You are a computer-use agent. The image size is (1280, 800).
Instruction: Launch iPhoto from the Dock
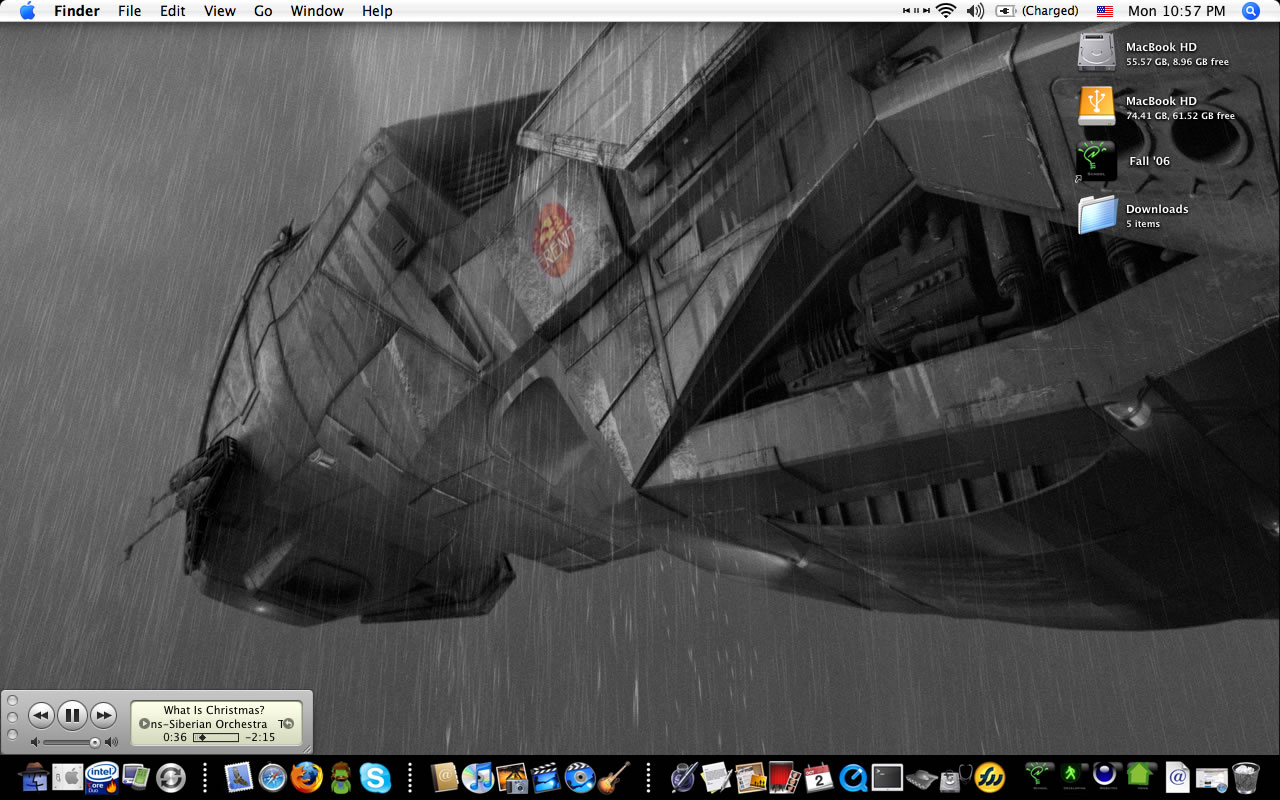point(512,777)
